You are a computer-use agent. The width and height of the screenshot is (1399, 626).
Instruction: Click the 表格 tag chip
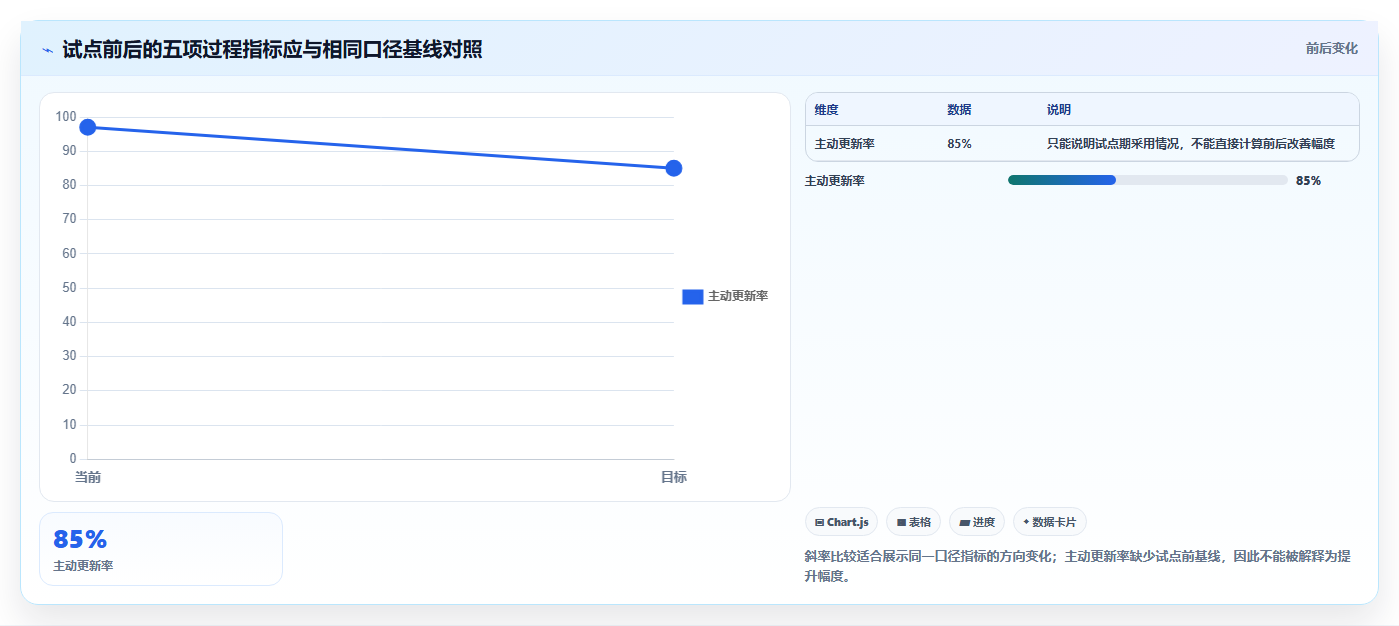(x=913, y=522)
